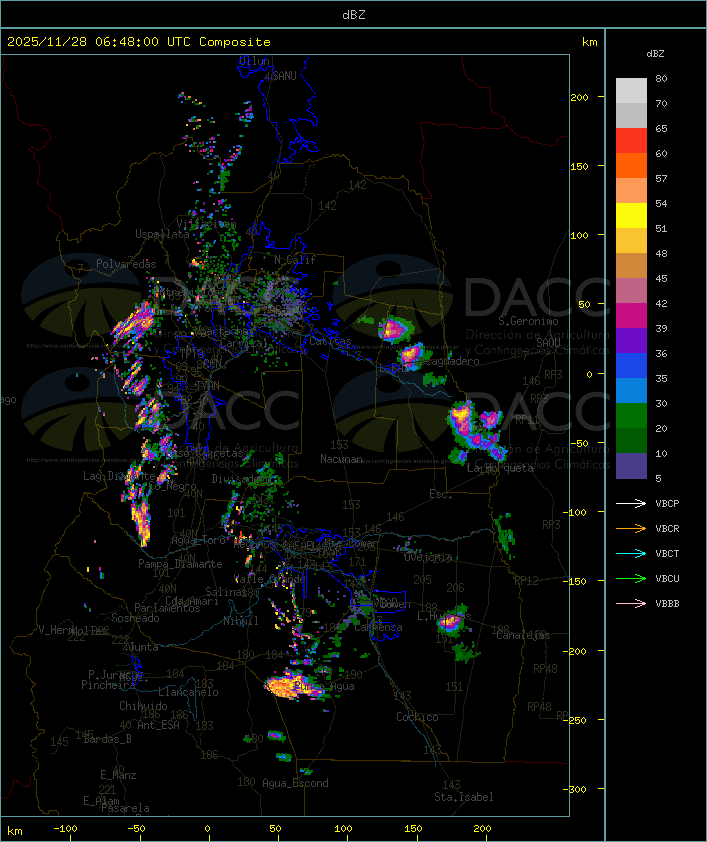Pick the purple 36-39 dBZ swatch
707x842 pixels.
tap(631, 340)
